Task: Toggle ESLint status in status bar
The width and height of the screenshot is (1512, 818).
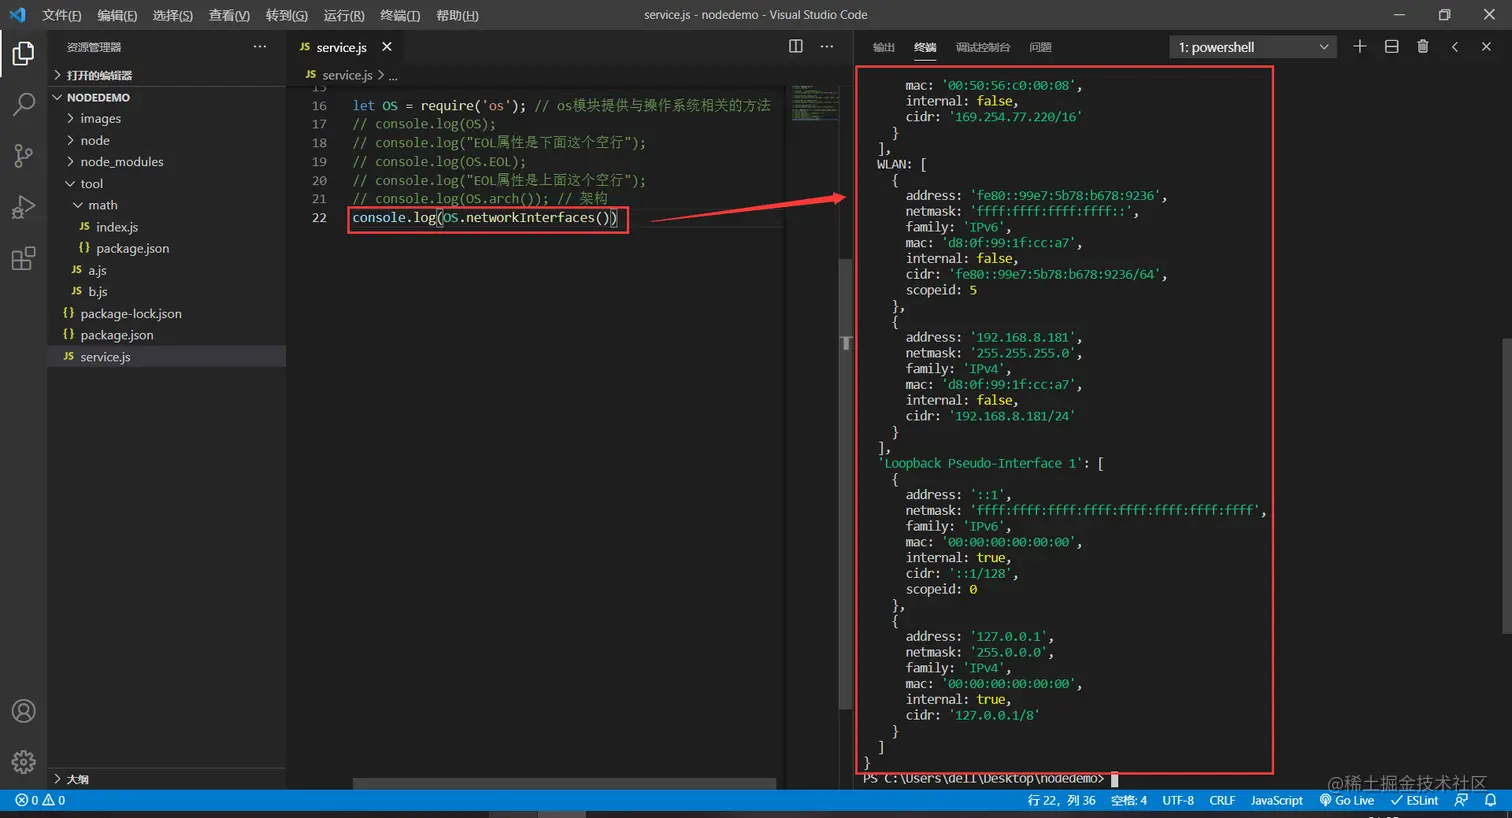Action: pos(1414,800)
